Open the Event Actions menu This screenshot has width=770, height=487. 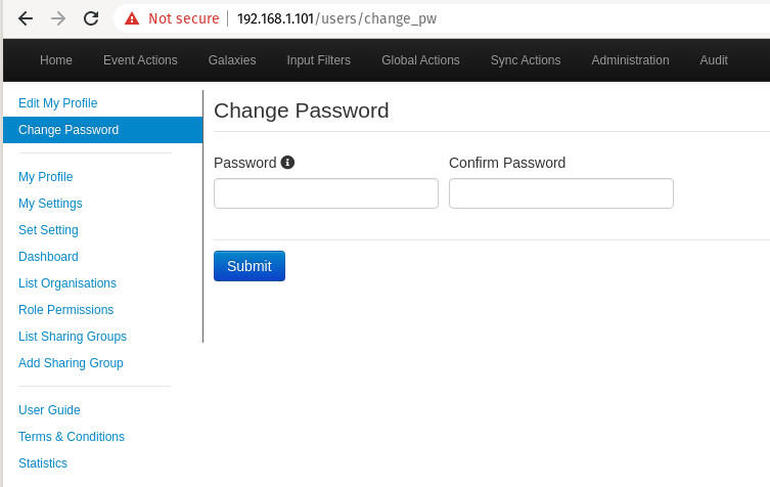coord(140,60)
